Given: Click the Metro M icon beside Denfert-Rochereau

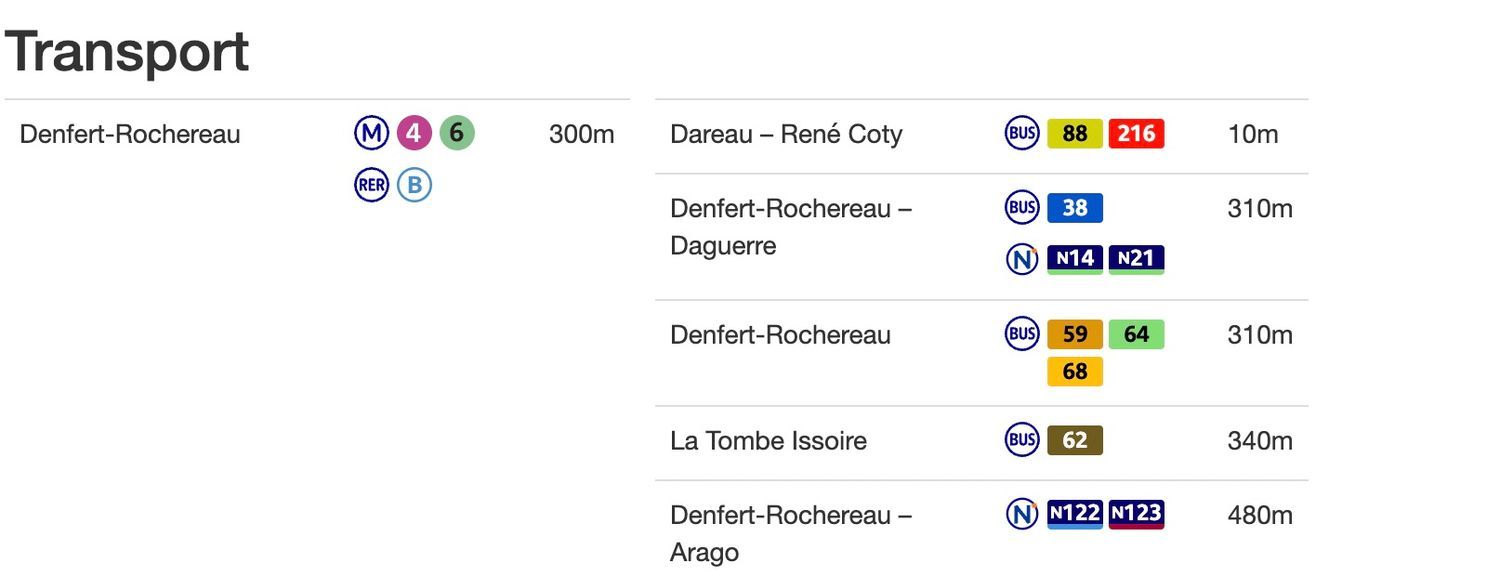Looking at the screenshot, I should pos(372,133).
